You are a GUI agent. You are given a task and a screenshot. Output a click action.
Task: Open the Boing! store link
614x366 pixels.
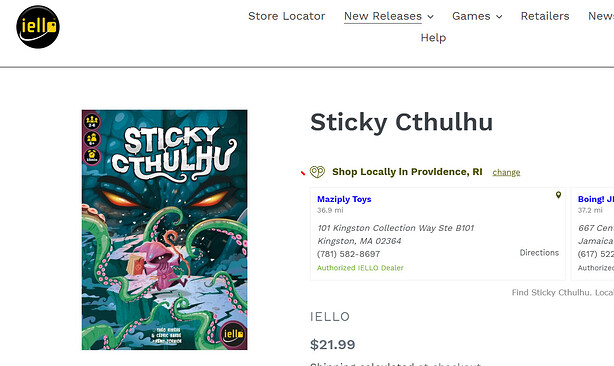coord(596,199)
